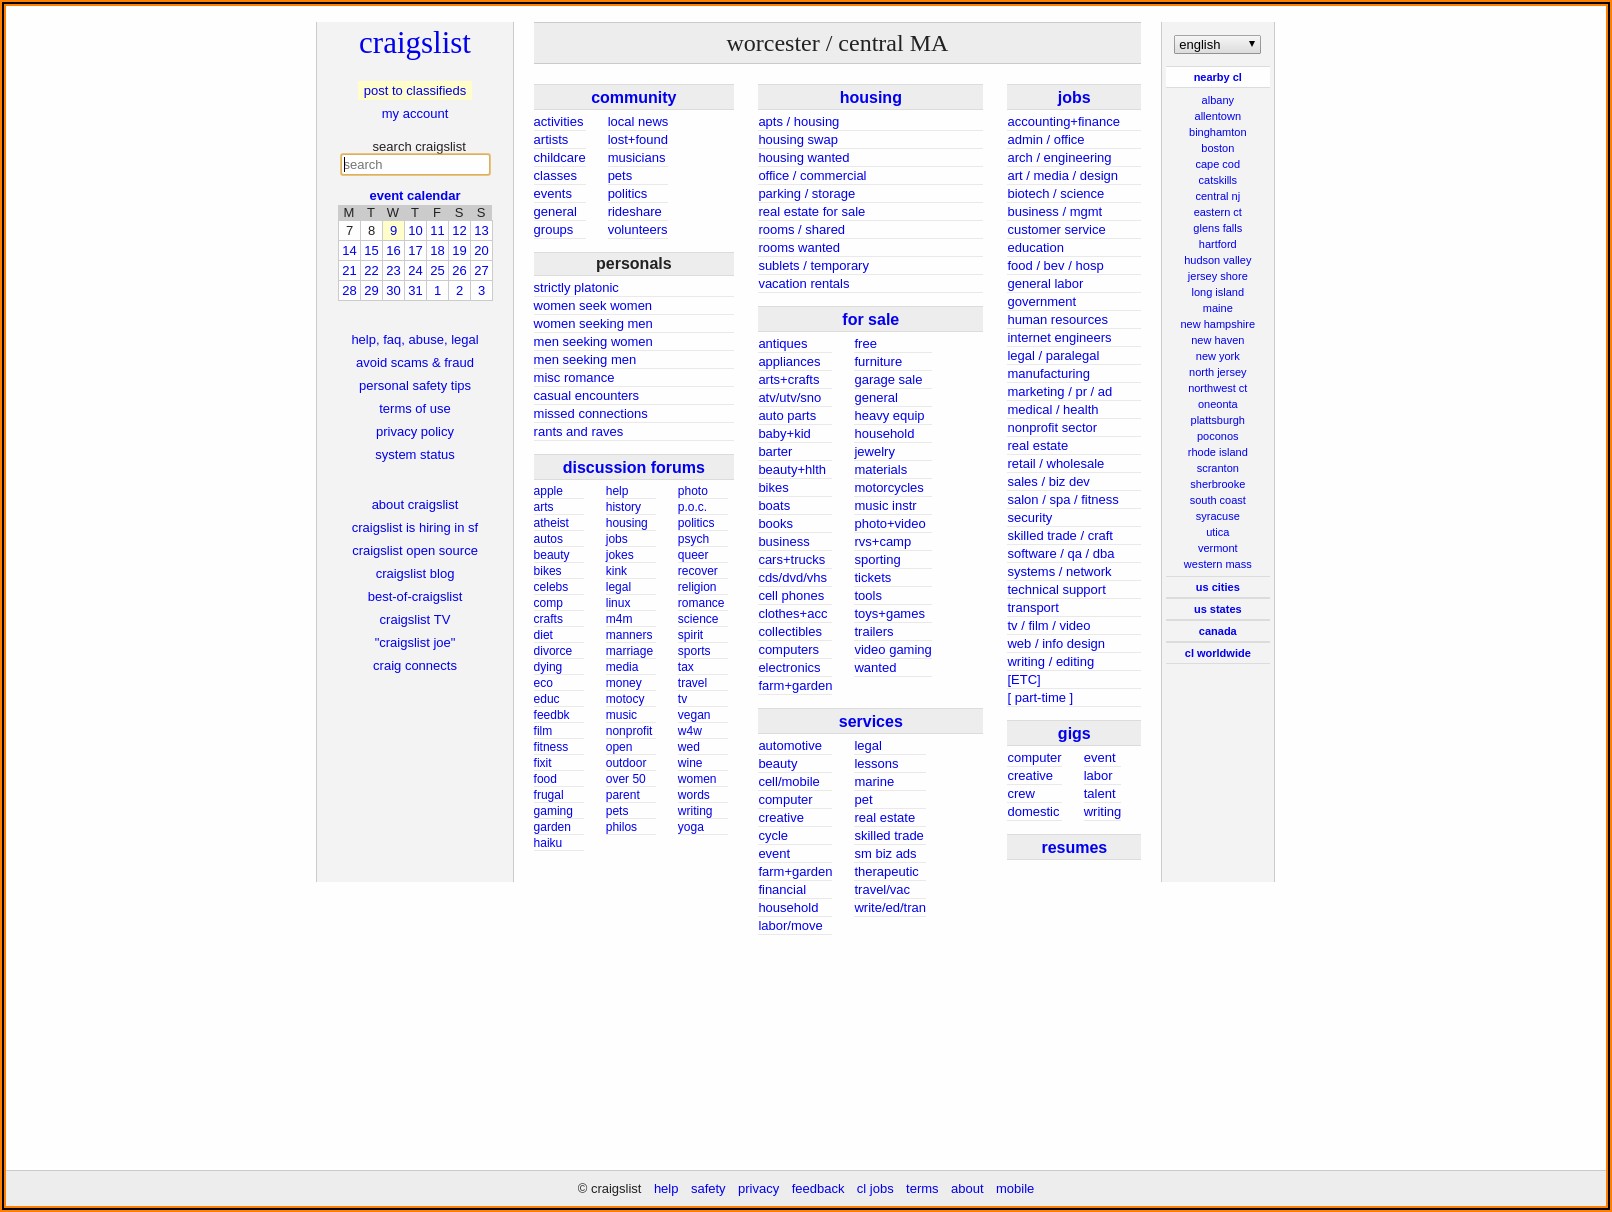View web / info design jobs

tap(1056, 643)
